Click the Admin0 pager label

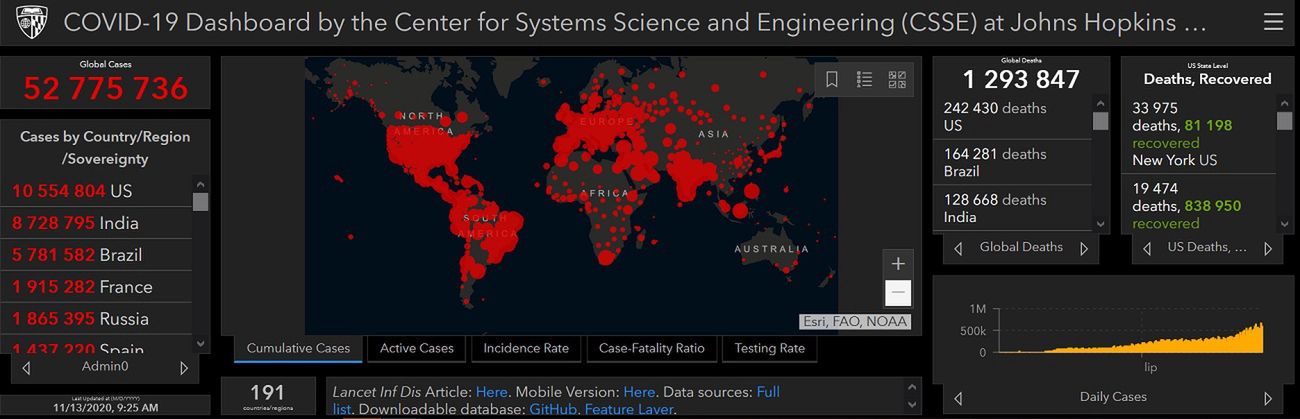(x=106, y=368)
